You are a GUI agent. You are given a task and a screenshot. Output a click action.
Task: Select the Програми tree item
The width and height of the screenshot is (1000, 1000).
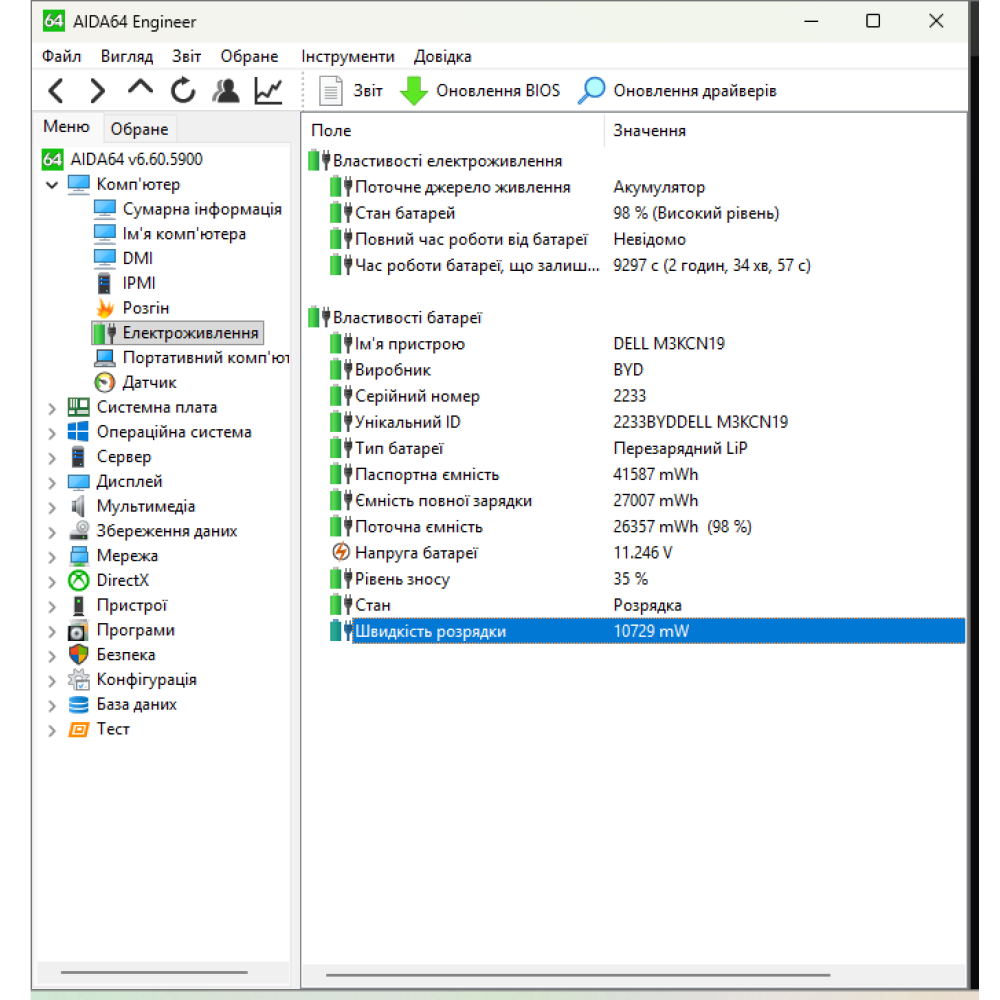(x=135, y=630)
